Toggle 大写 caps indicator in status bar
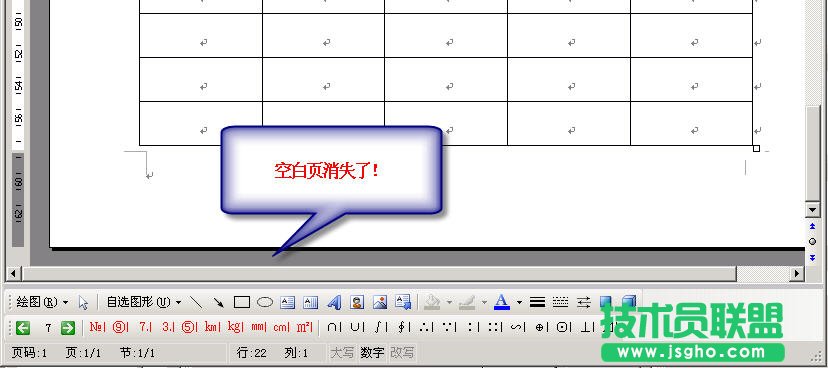This screenshot has width=828, height=368. (342, 352)
